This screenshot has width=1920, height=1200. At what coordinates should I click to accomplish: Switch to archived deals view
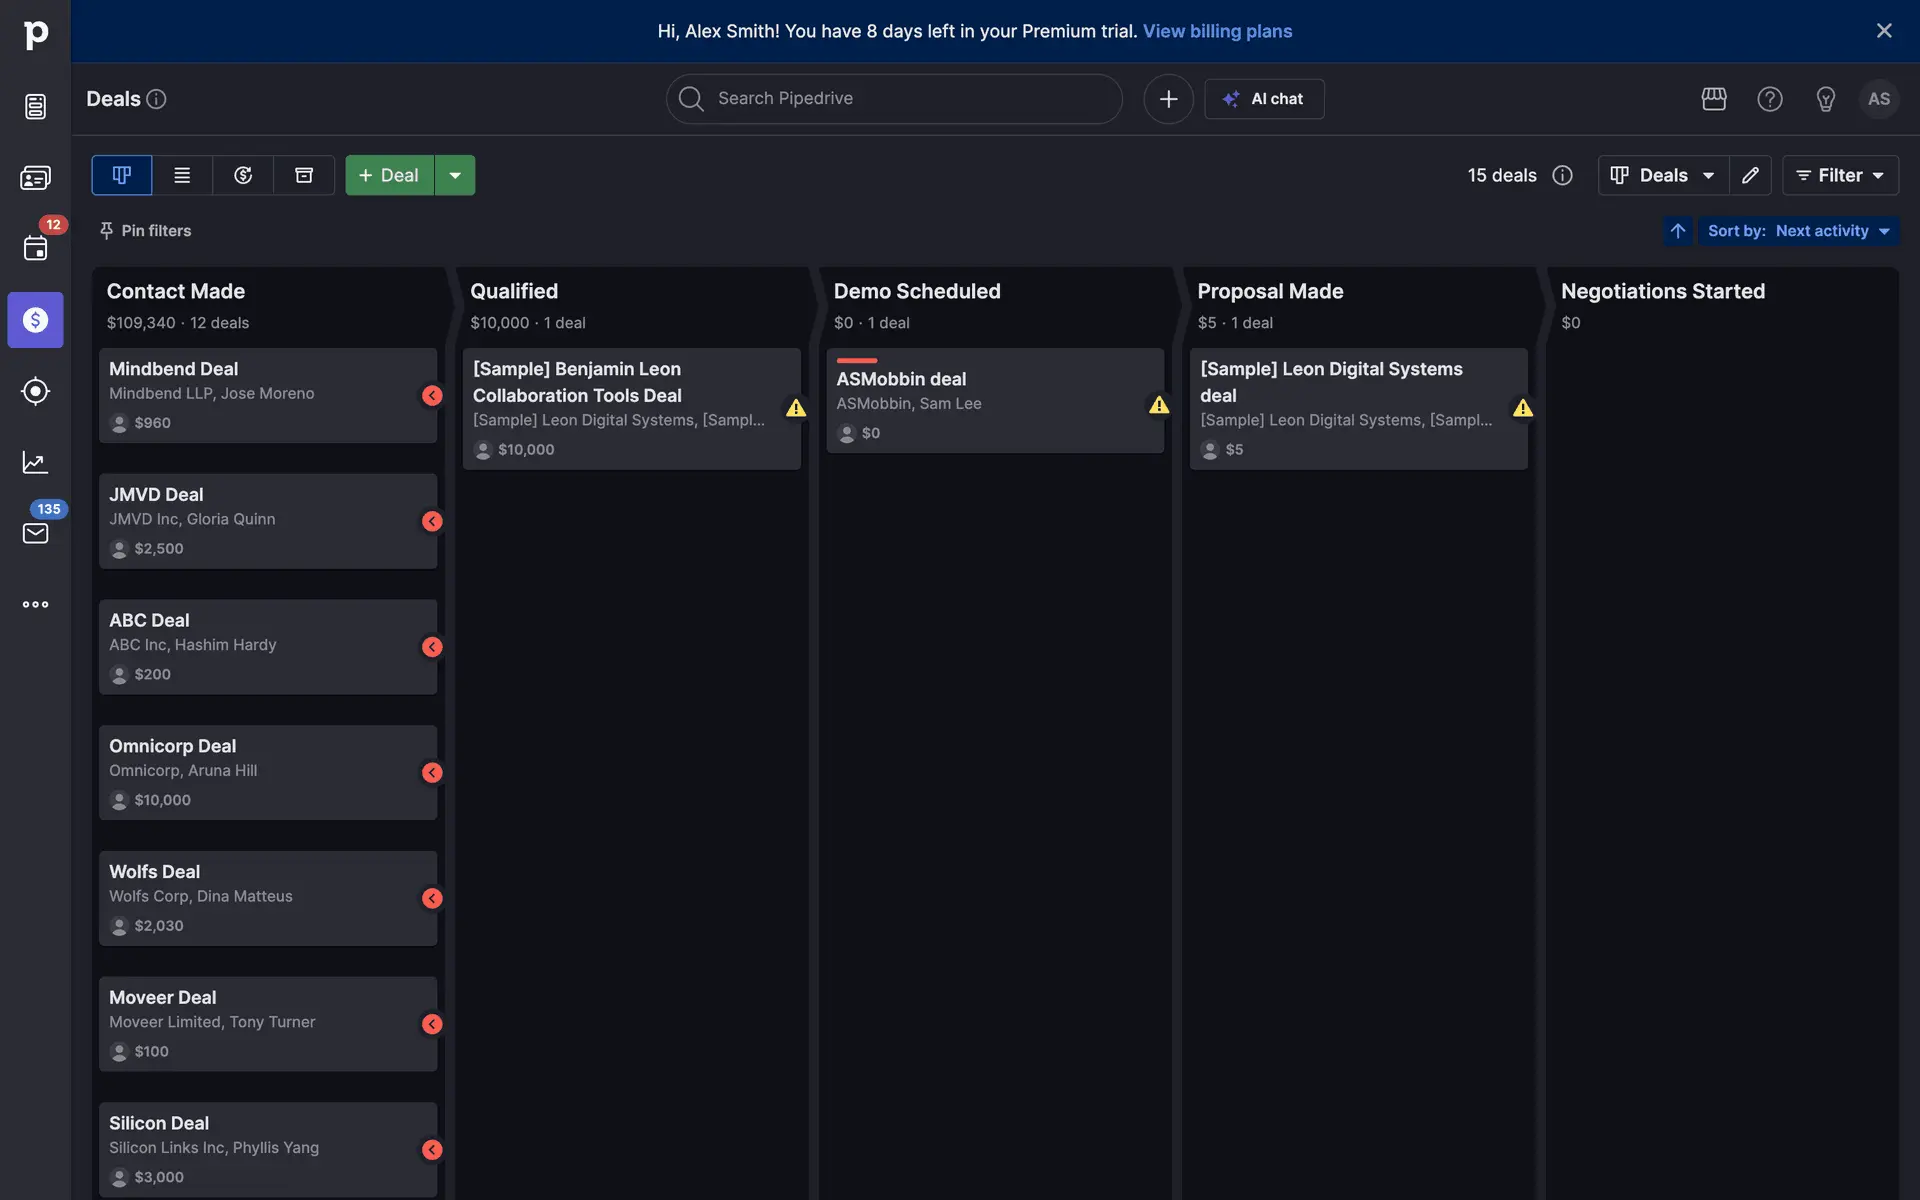tap(304, 175)
